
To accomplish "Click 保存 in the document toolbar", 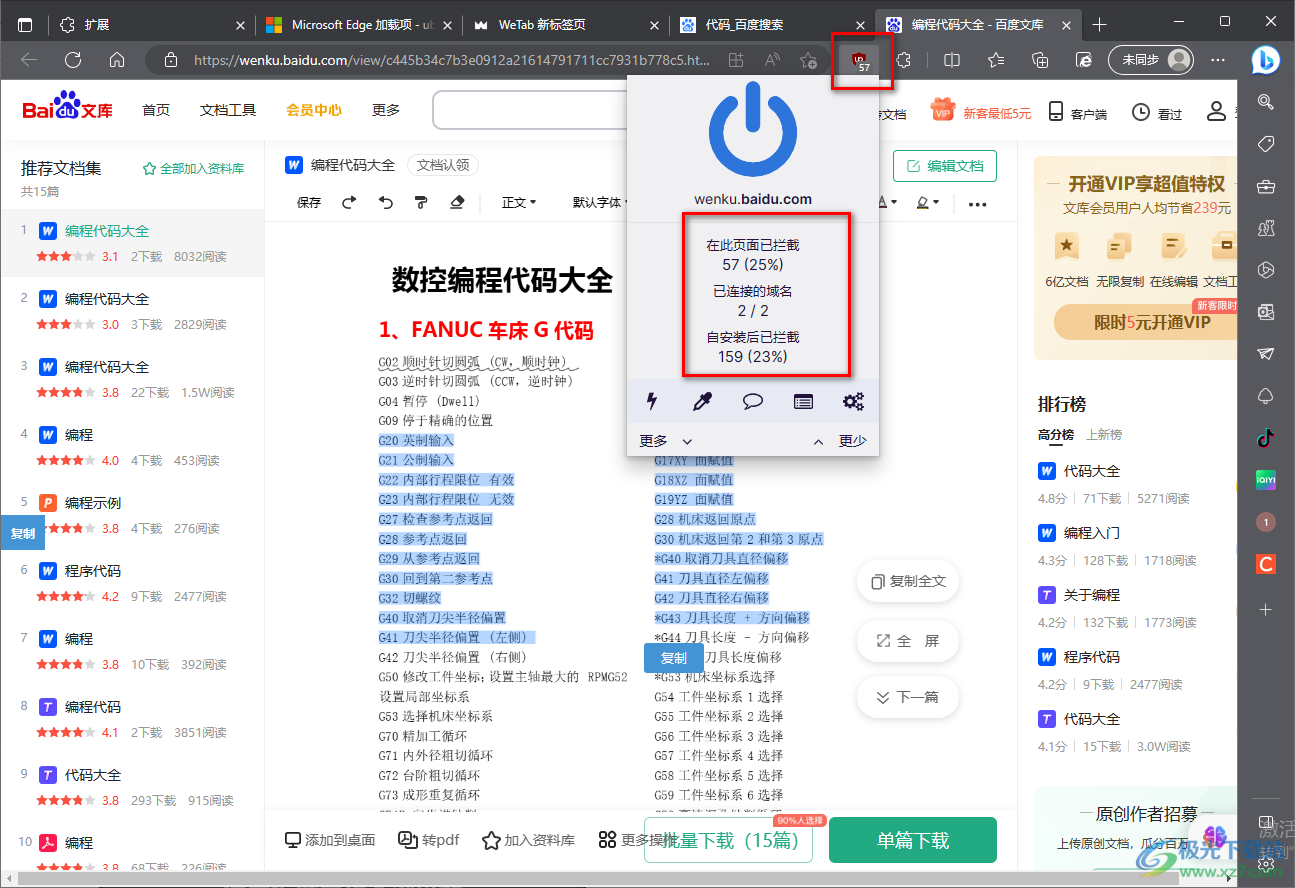I will (309, 203).
